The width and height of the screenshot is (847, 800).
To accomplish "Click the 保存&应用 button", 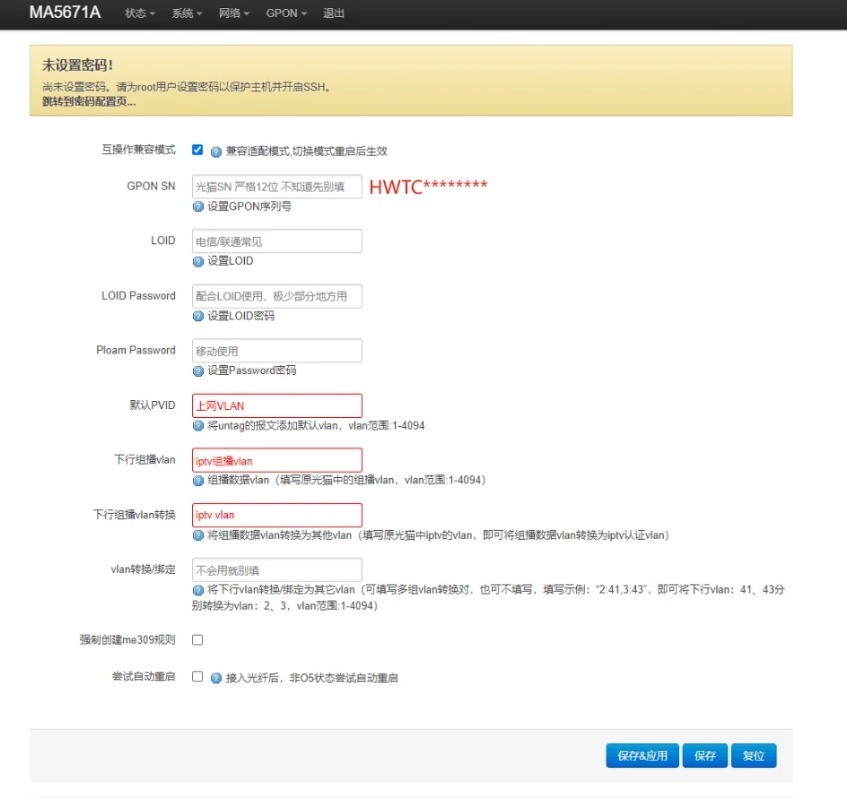I will 641,755.
